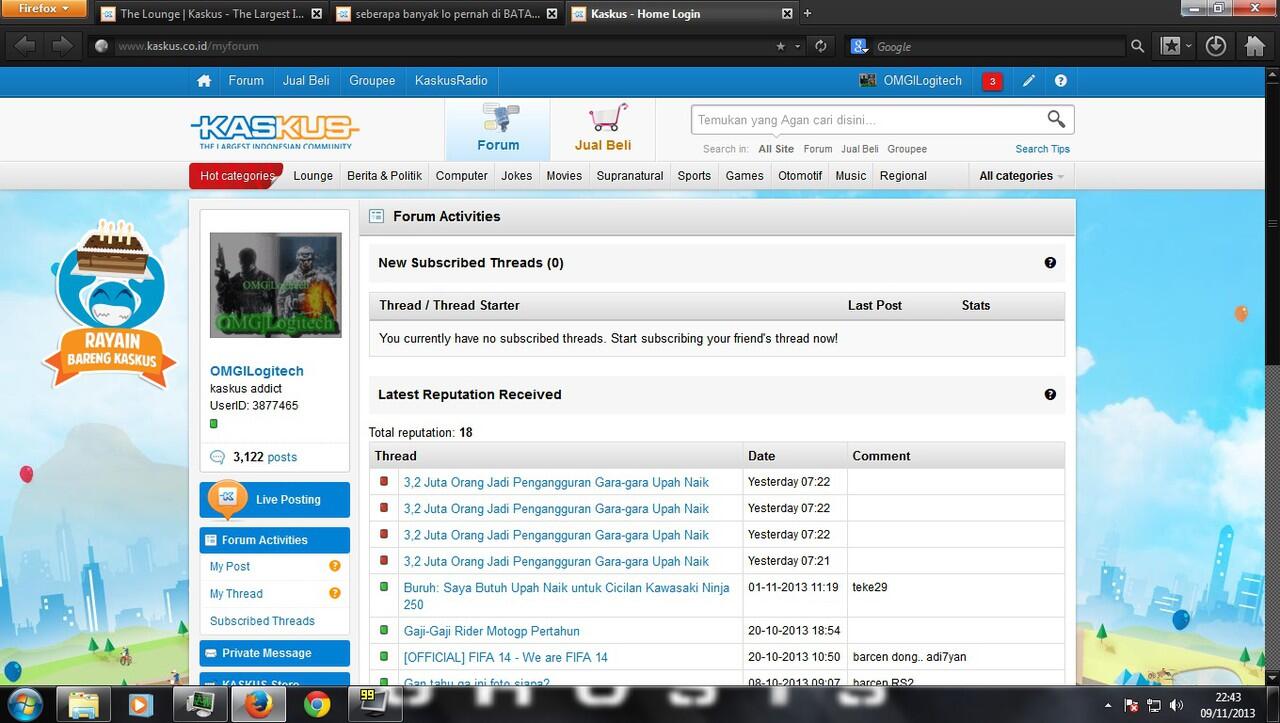Click browser forward arrow button
The width and height of the screenshot is (1280, 723).
click(x=61, y=46)
